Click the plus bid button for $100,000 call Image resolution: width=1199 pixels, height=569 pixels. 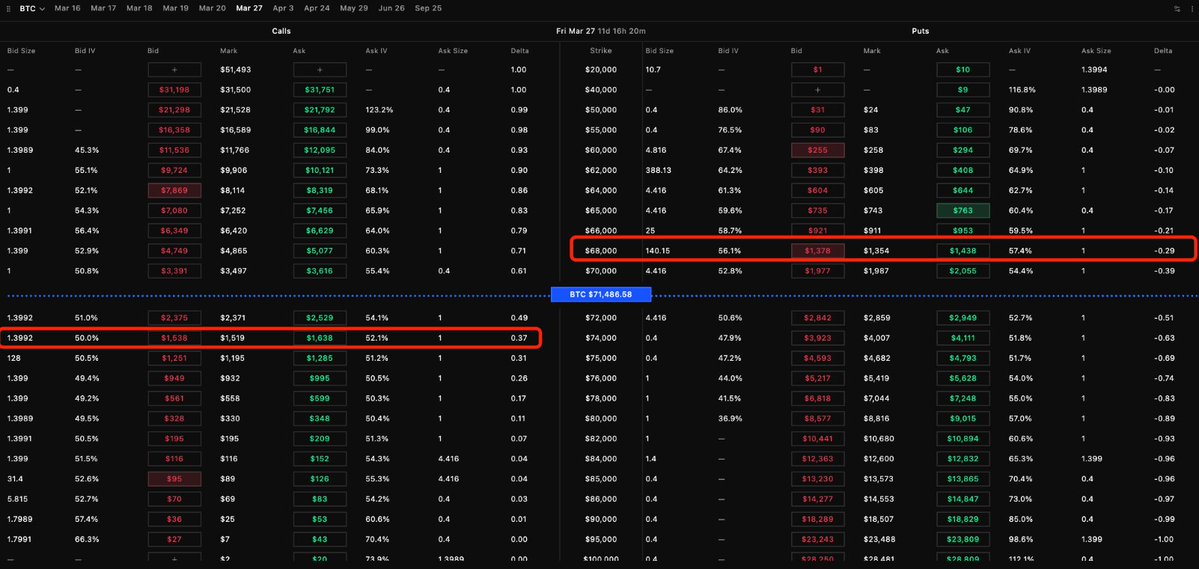[174, 558]
